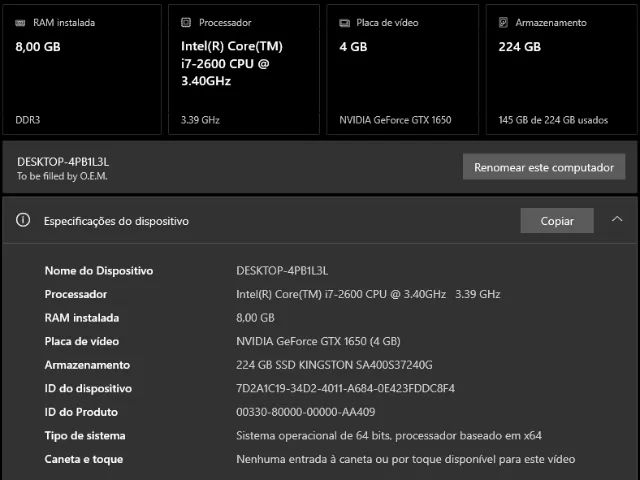The image size is (640, 480).
Task: Click the Armazenamento label in specifications list
Action: (87, 365)
